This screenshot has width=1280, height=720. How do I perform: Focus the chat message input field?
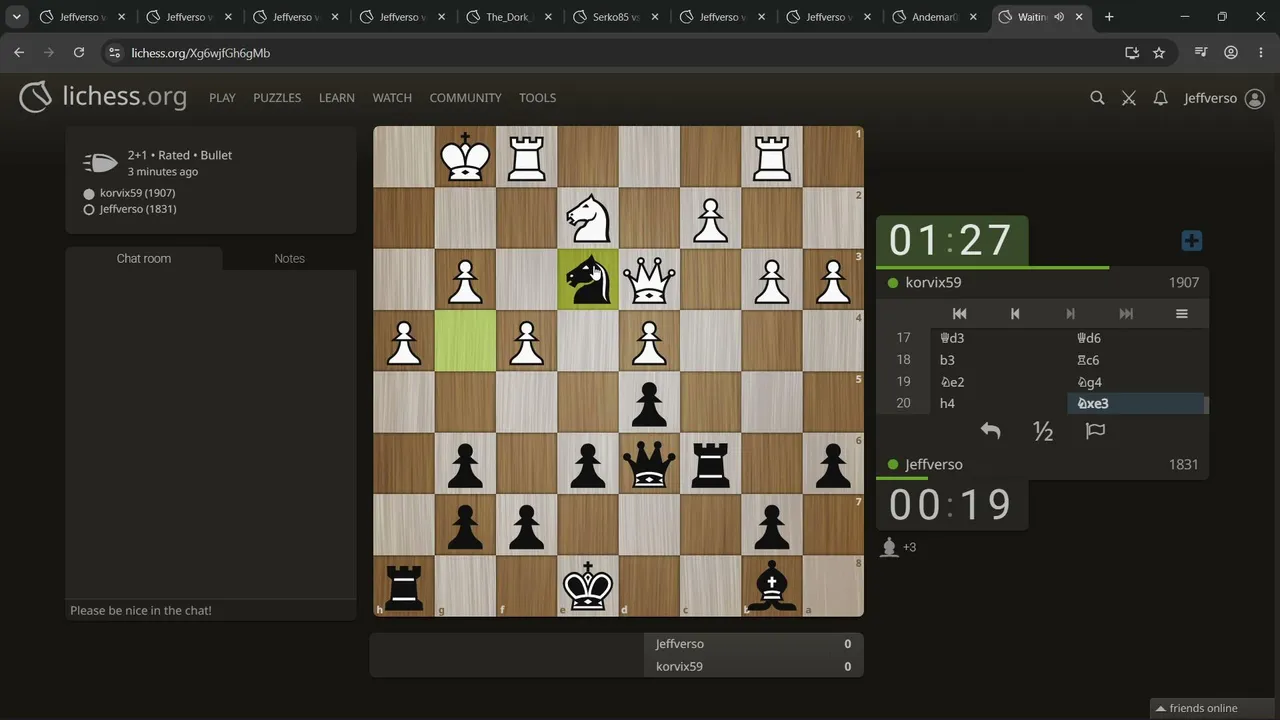(211, 610)
